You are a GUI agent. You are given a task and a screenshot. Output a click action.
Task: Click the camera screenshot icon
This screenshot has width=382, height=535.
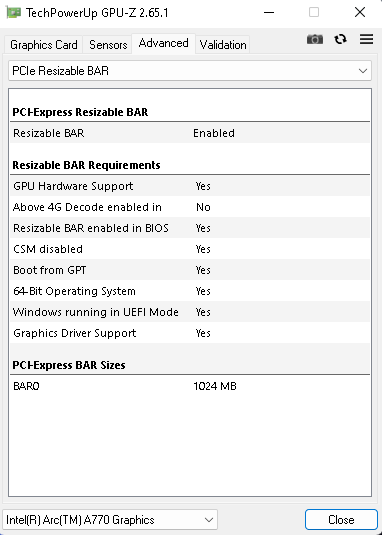tap(315, 39)
